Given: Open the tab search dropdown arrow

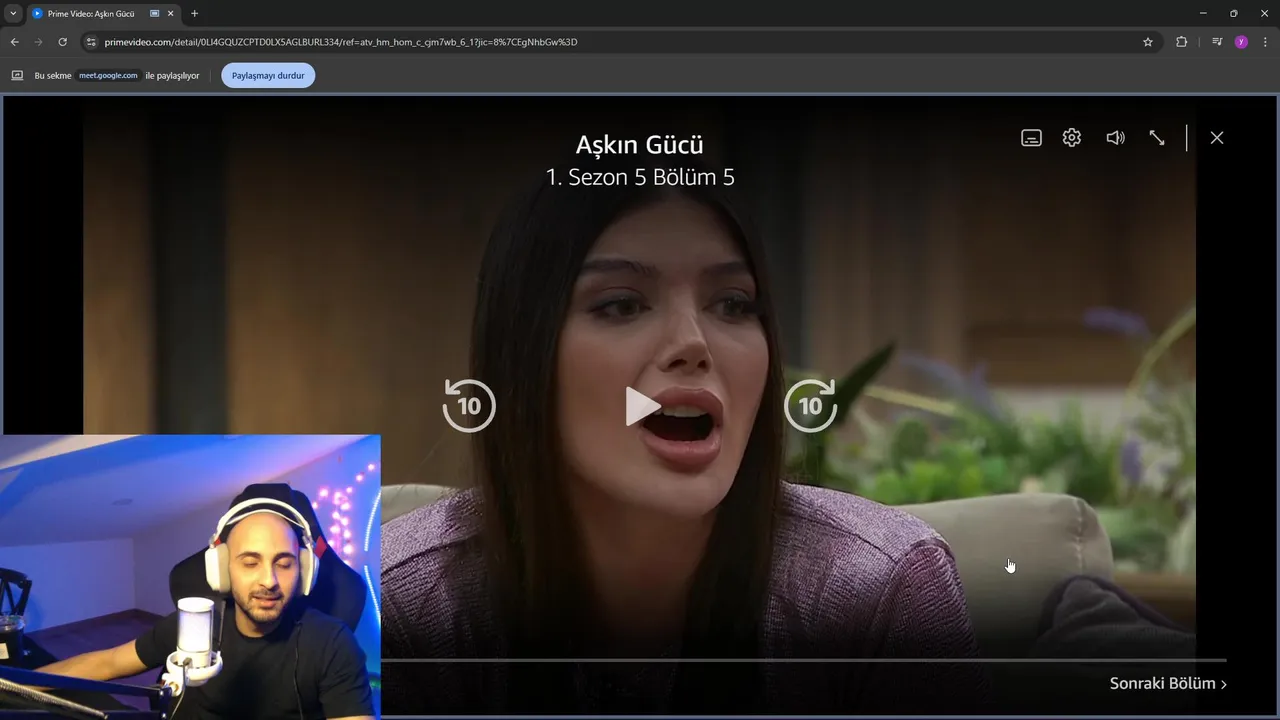Looking at the screenshot, I should point(13,13).
